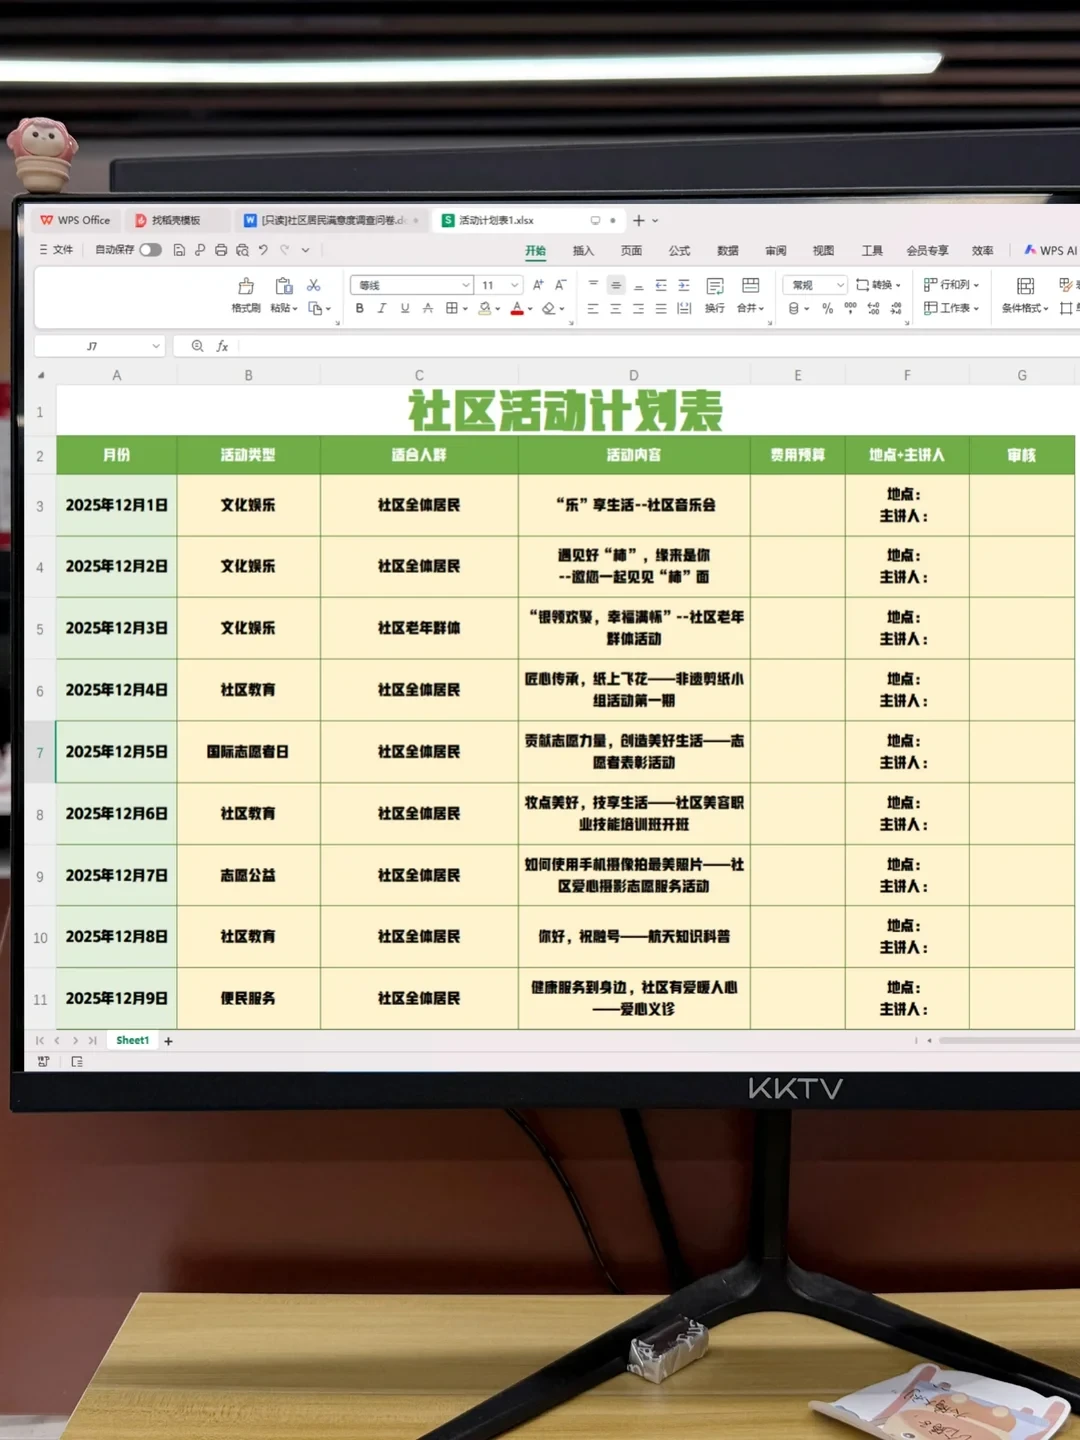Add a new sheet with plus button

point(168,1041)
